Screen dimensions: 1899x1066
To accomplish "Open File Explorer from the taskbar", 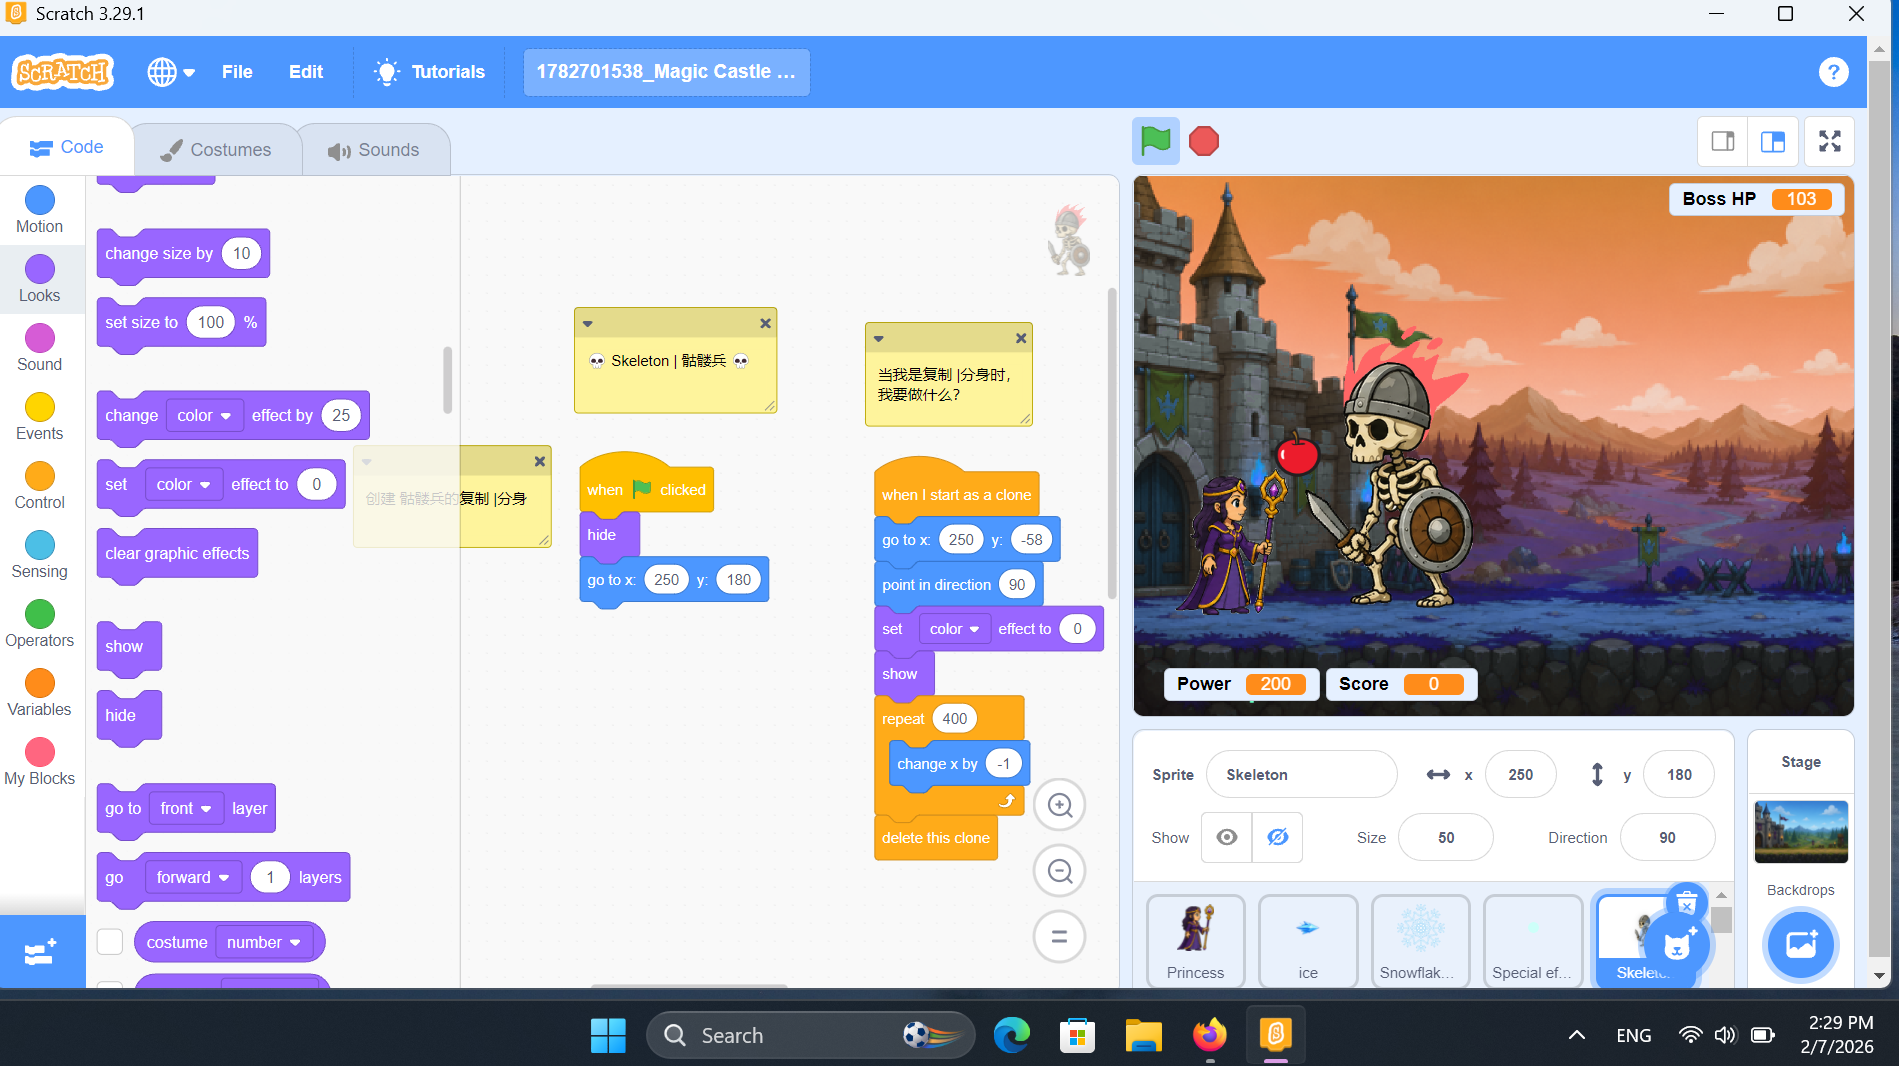I will (x=1143, y=1035).
